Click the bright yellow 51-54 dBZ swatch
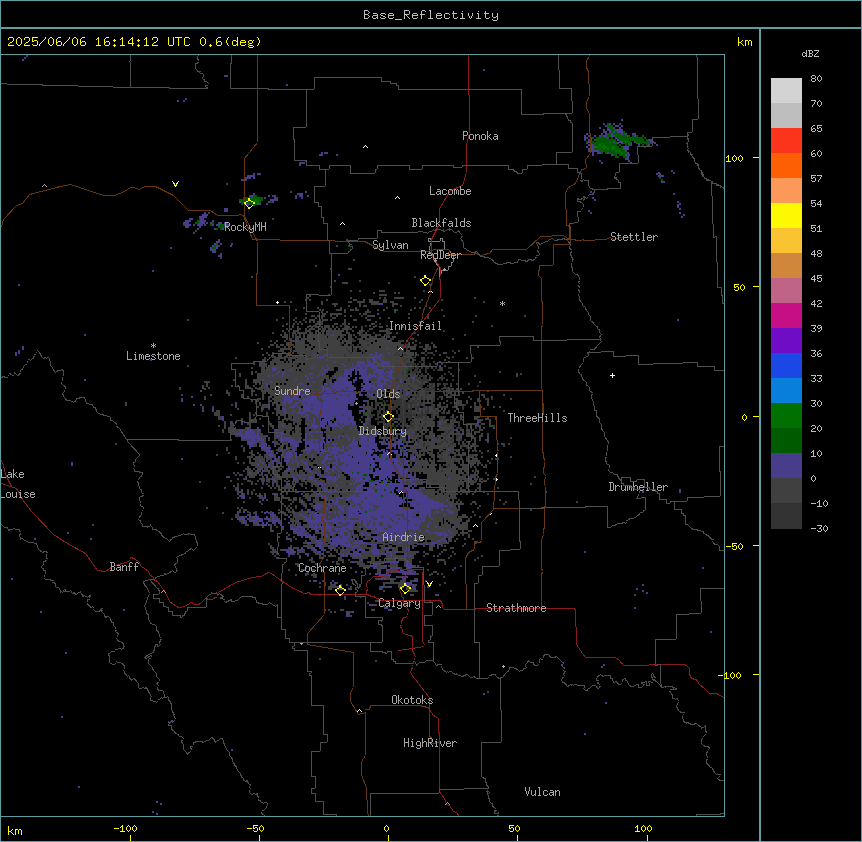The height and width of the screenshot is (842, 862). [786, 215]
